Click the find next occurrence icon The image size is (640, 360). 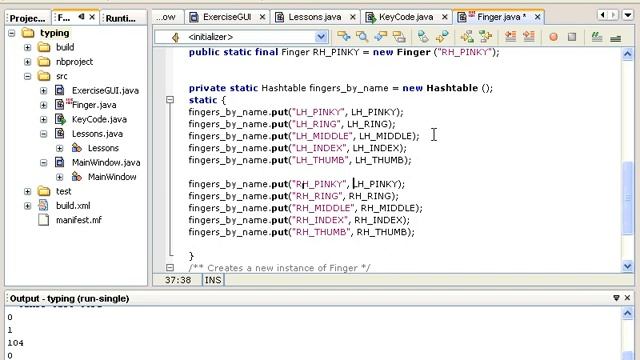[x=399, y=37]
